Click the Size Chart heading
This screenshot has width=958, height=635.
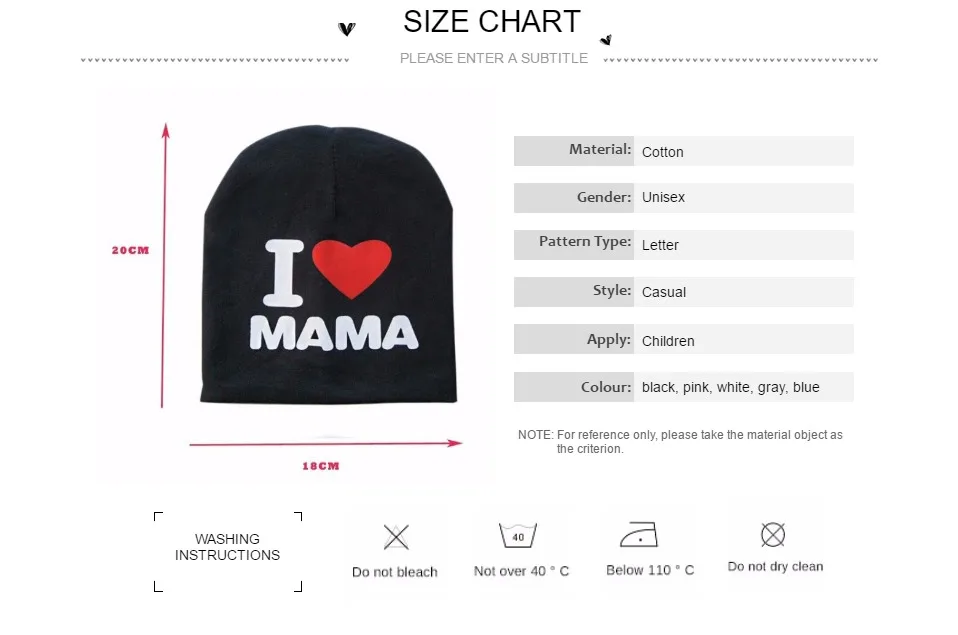click(x=492, y=22)
